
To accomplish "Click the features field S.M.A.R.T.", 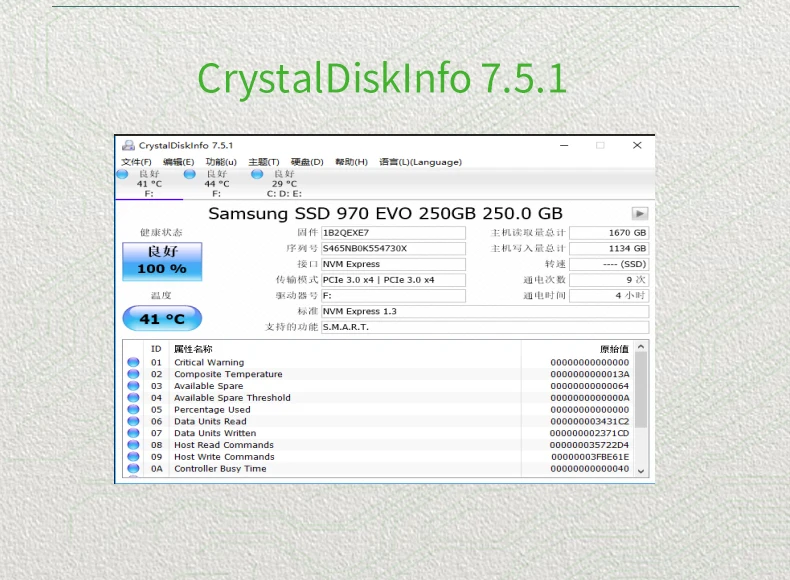I will (x=485, y=327).
